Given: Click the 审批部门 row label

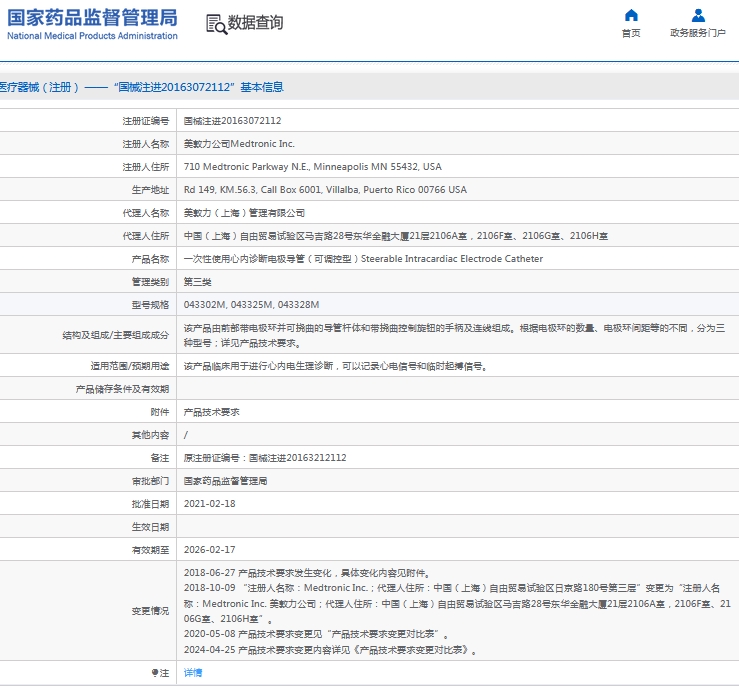Looking at the screenshot, I should point(150,481).
